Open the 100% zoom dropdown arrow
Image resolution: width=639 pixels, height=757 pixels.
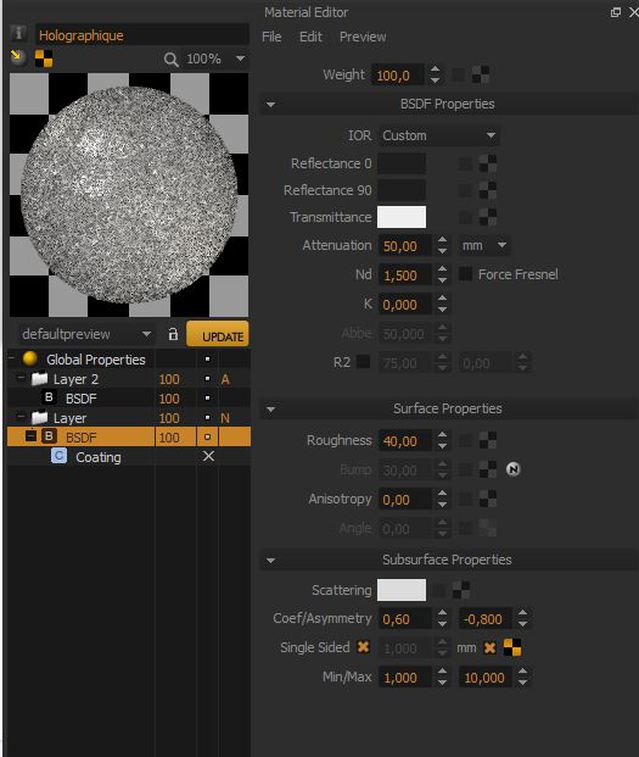tap(240, 58)
